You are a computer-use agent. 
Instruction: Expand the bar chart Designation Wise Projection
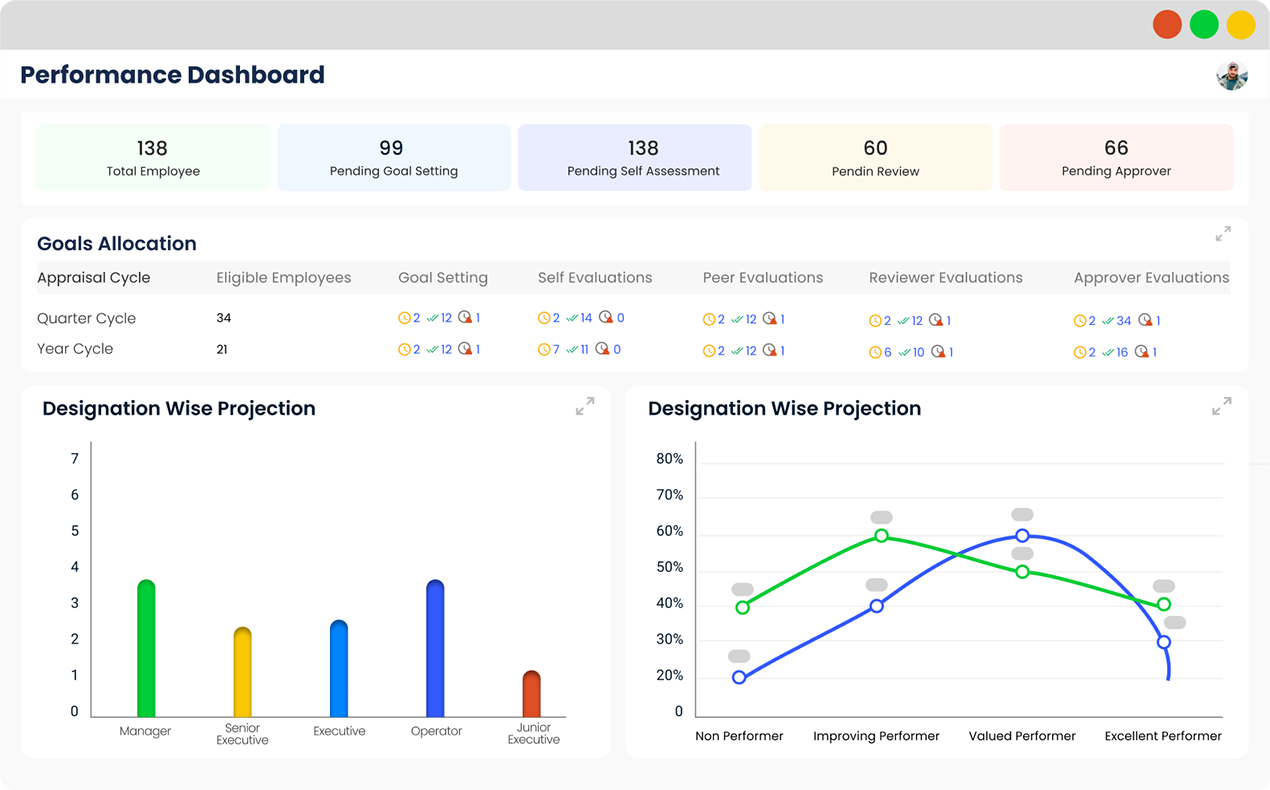(x=585, y=406)
